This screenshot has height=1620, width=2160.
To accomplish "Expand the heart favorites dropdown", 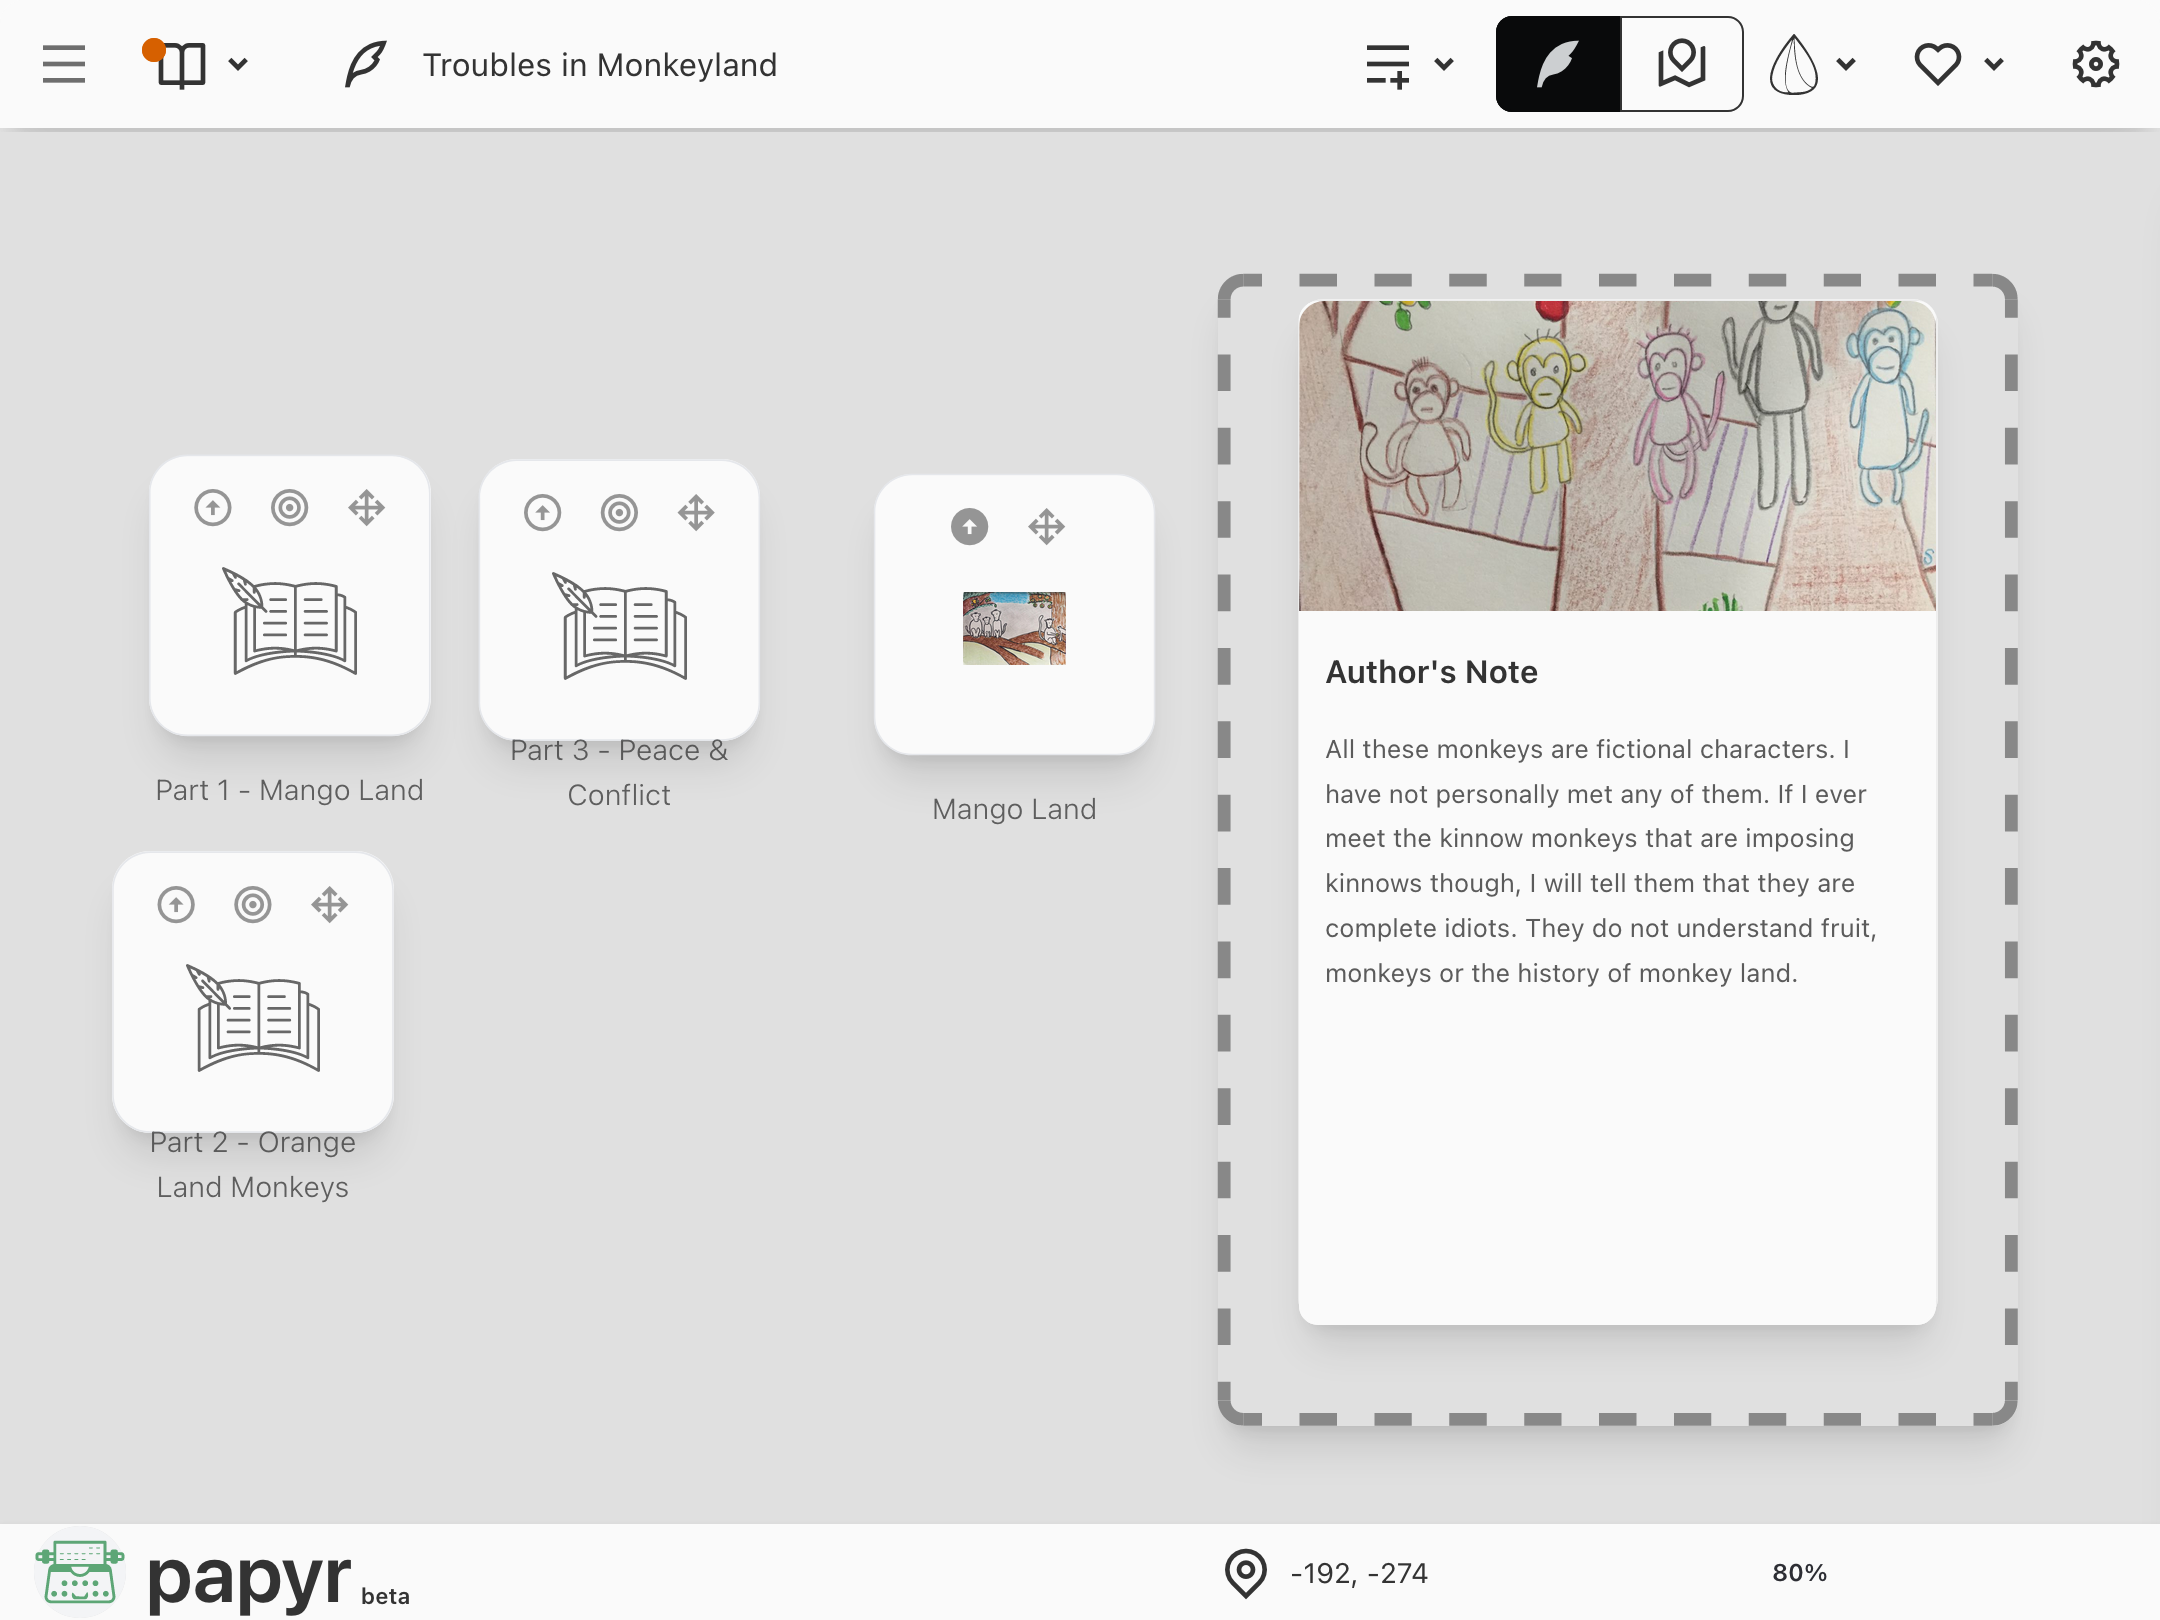I will [x=1993, y=65].
